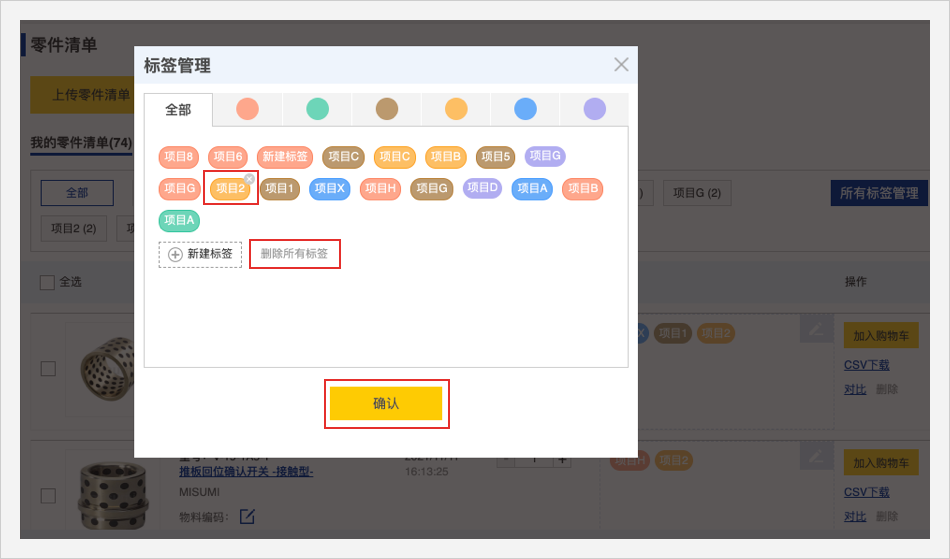Image resolution: width=950 pixels, height=559 pixels.
Task: Check the first product row checkbox
Action: click(x=48, y=368)
